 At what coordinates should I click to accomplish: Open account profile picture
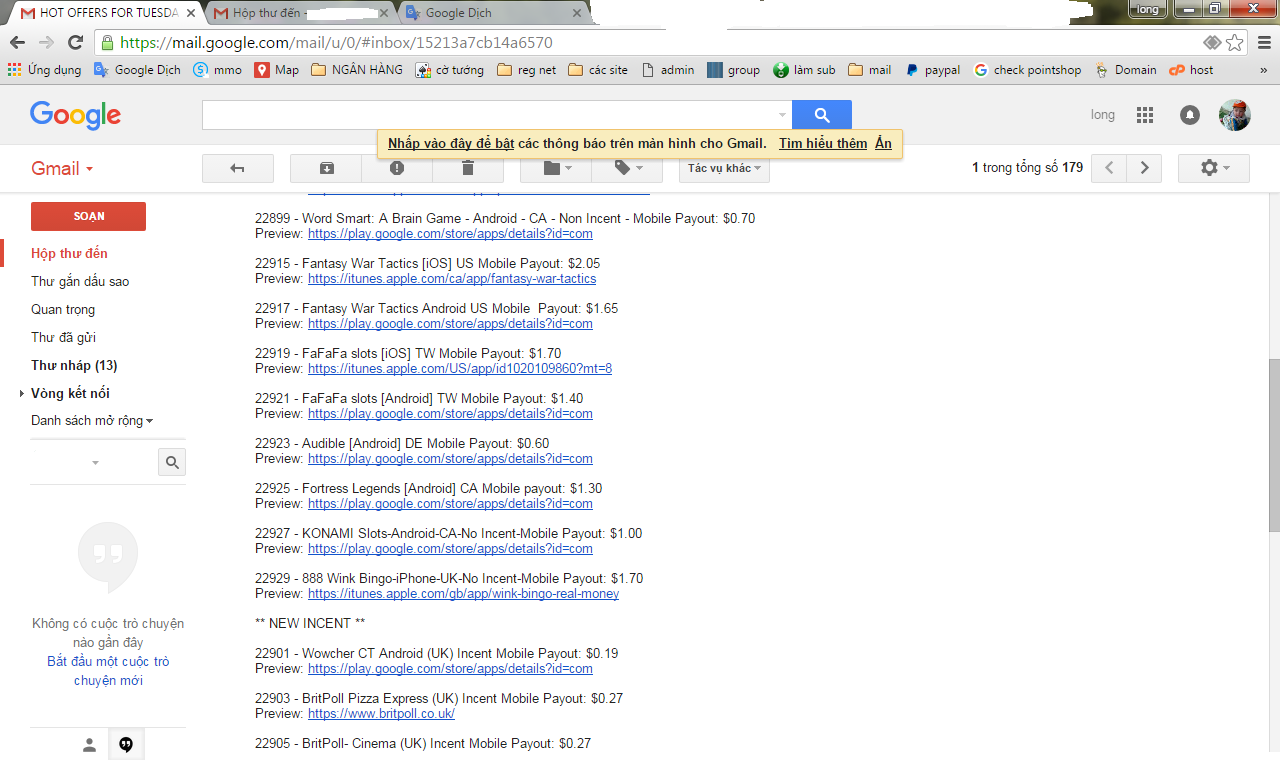point(1235,115)
